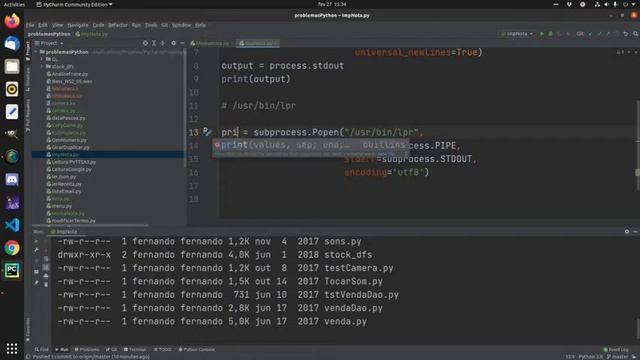Run the impNota configuration (green play)
The width and height of the screenshot is (640, 360).
[x=542, y=34]
